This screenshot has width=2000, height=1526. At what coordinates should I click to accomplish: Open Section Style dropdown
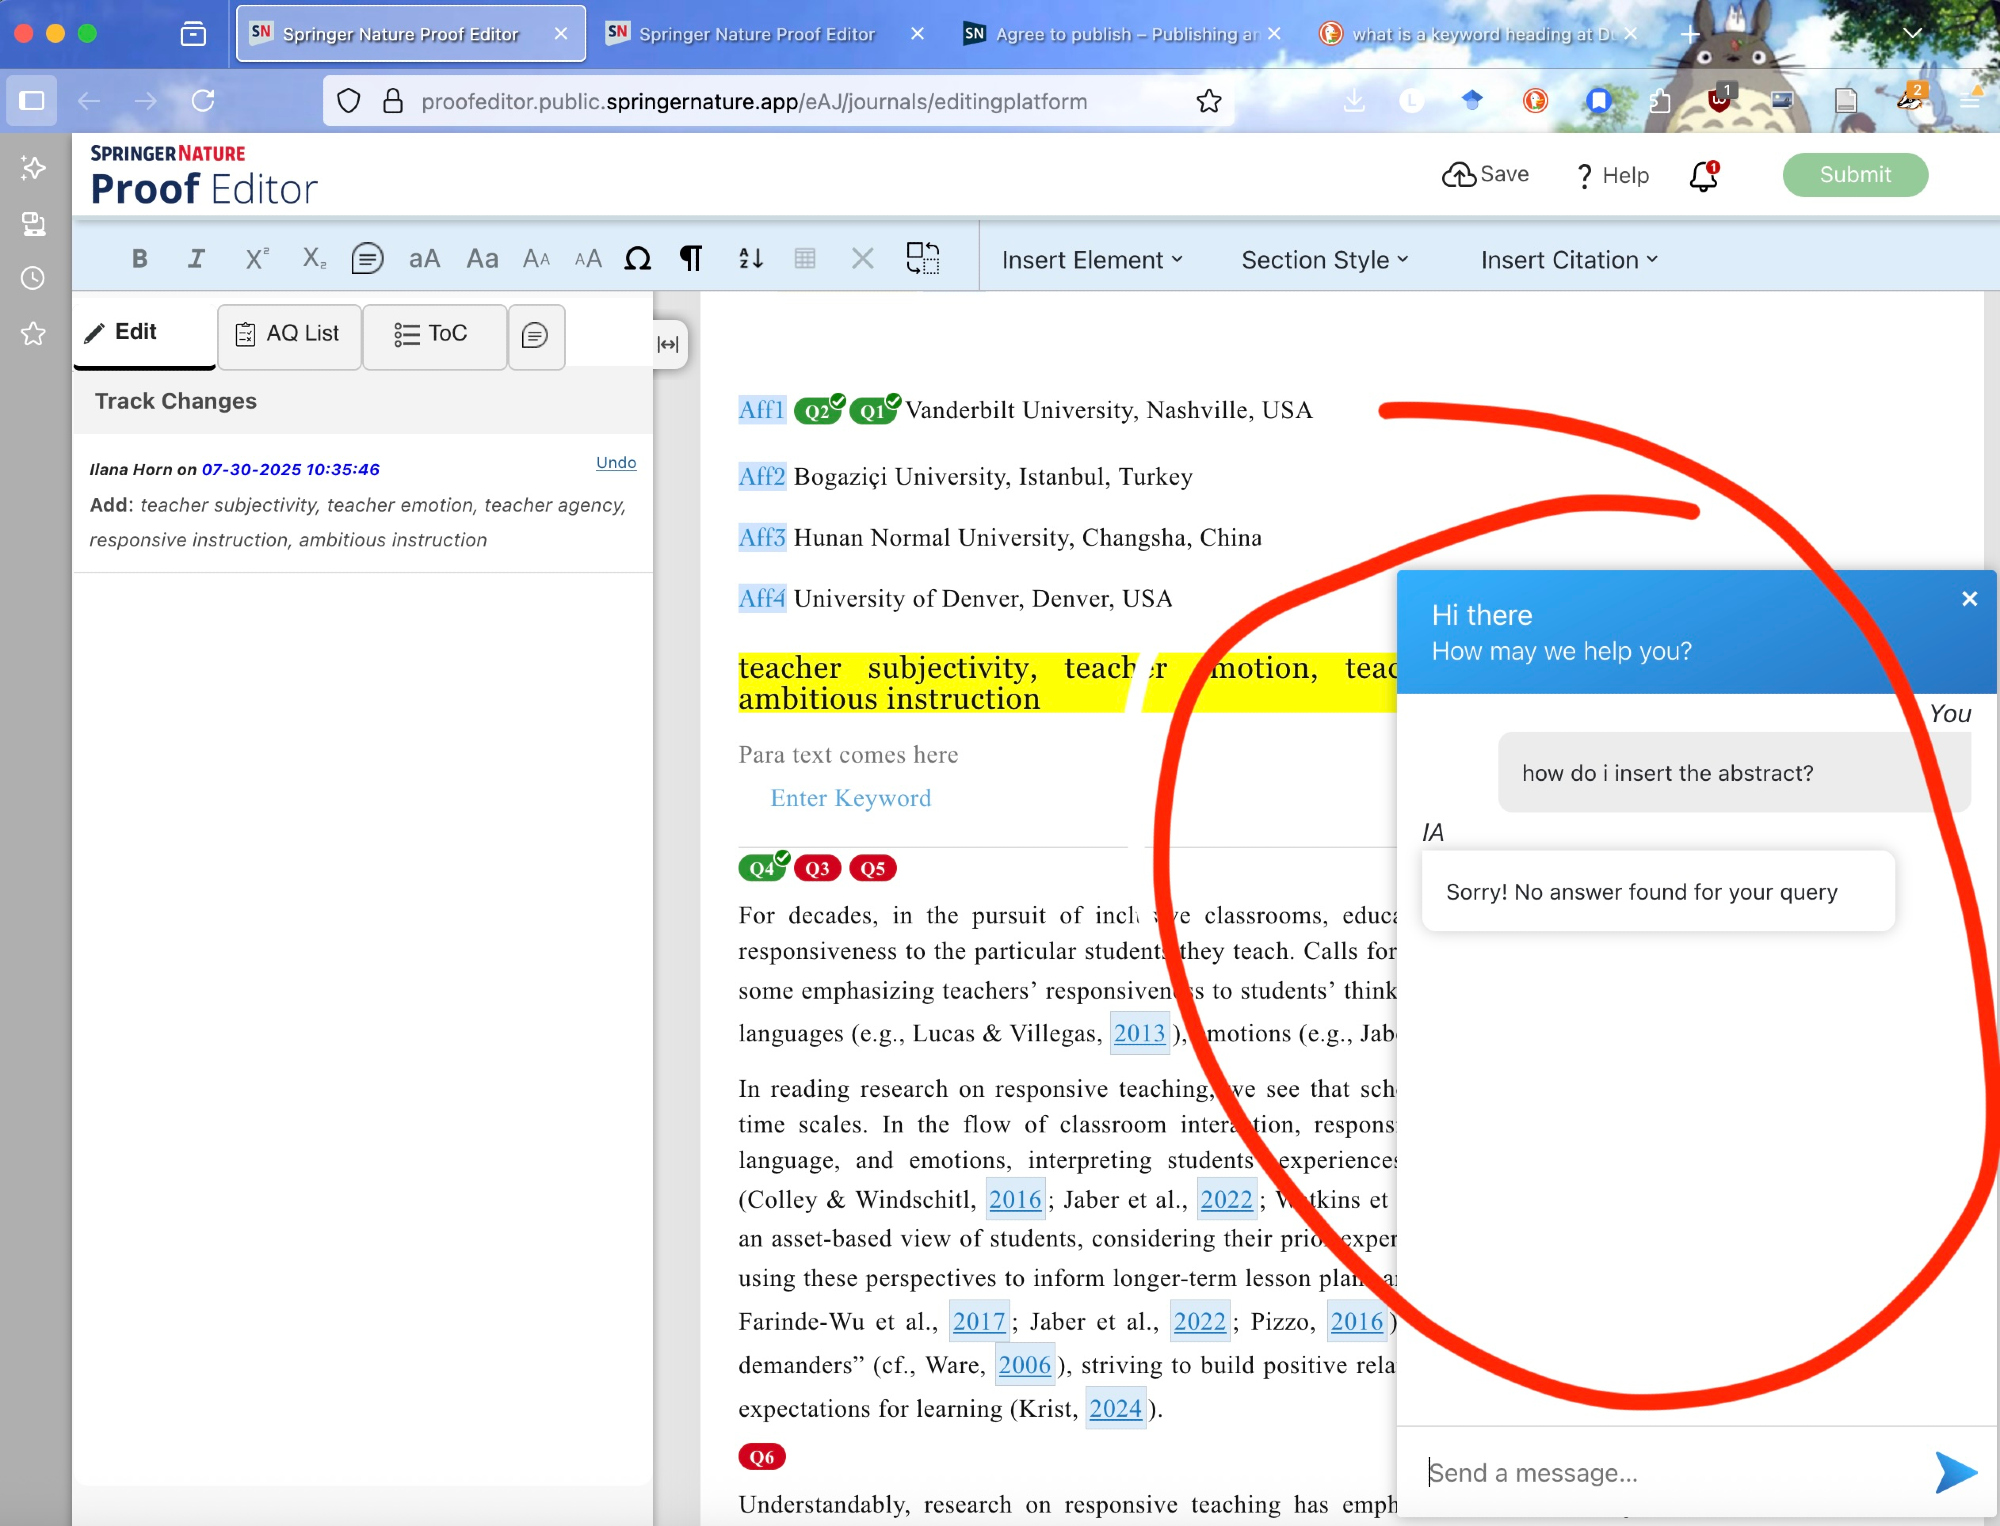[x=1324, y=260]
